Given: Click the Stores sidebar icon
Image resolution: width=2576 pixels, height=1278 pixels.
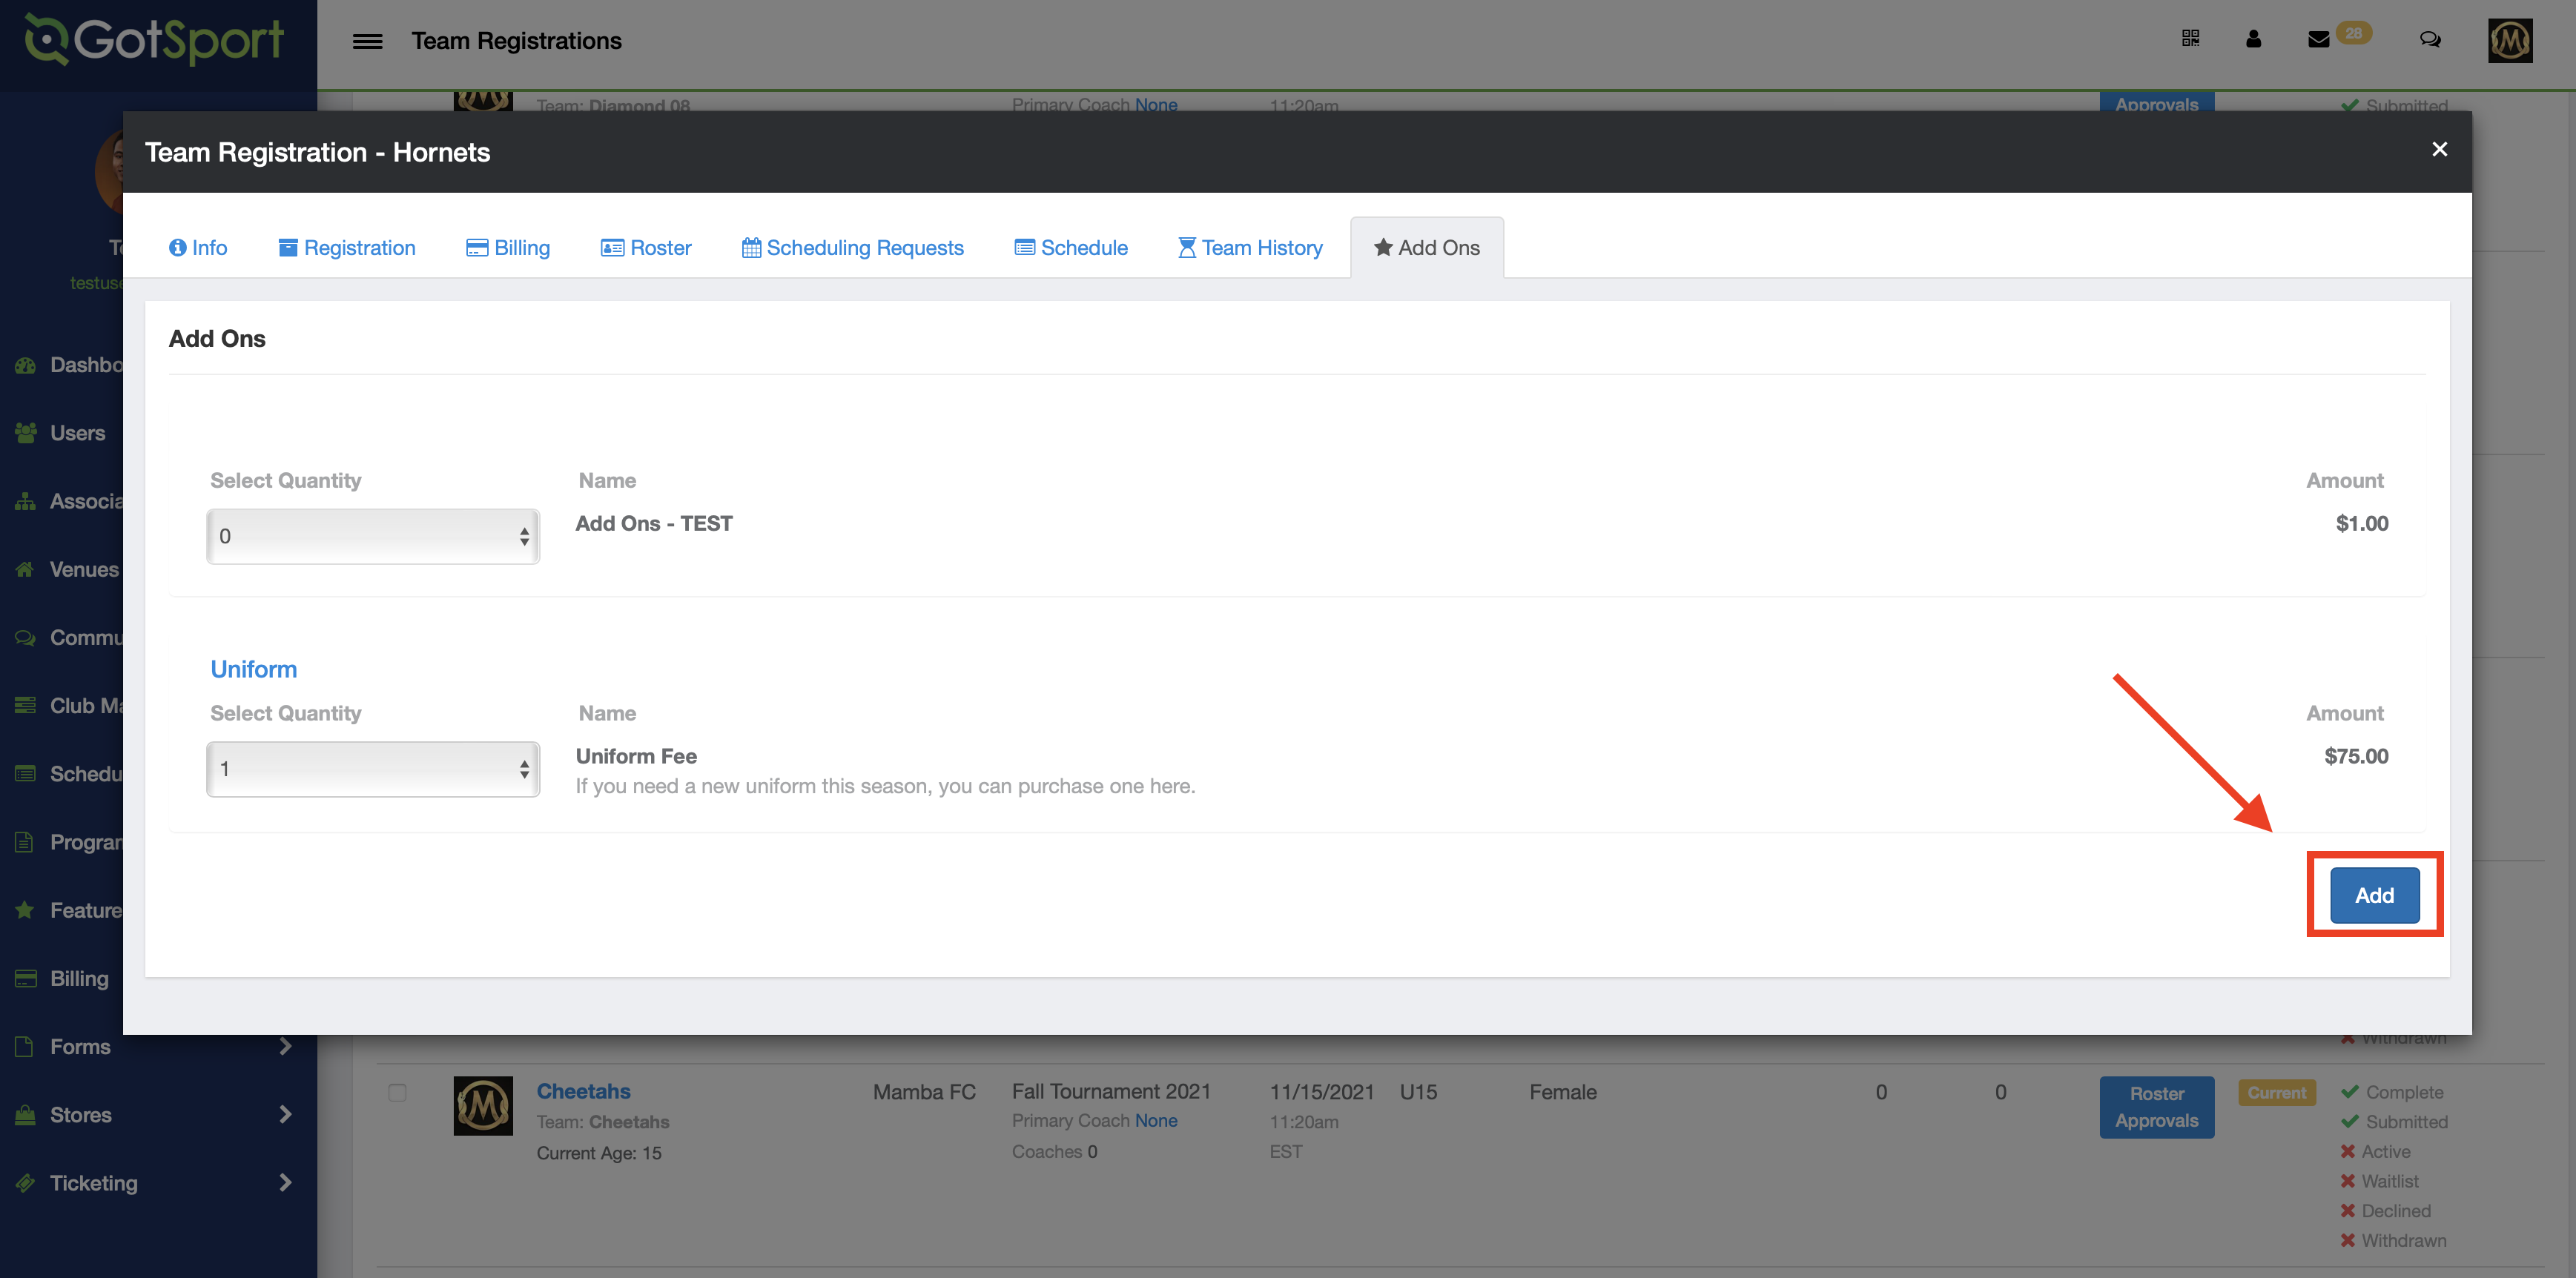Looking at the screenshot, I should pyautogui.click(x=25, y=1114).
